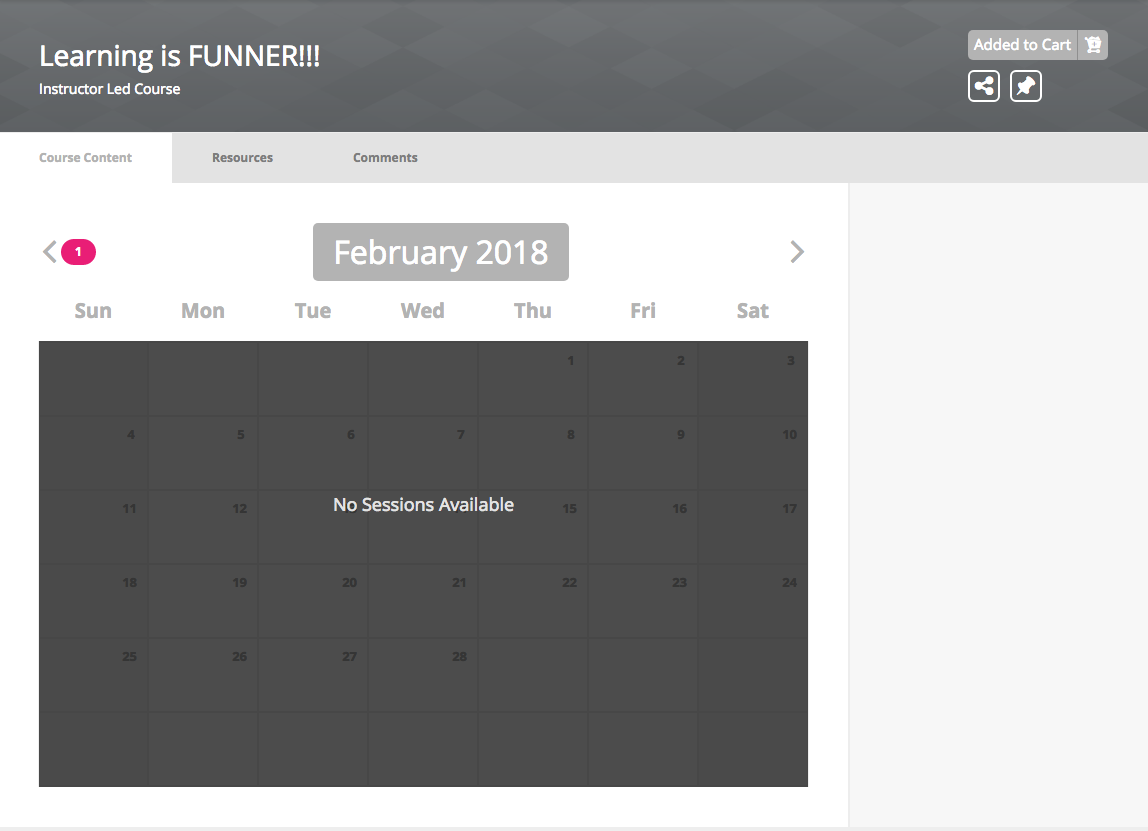Select calendar day 12

point(203,526)
